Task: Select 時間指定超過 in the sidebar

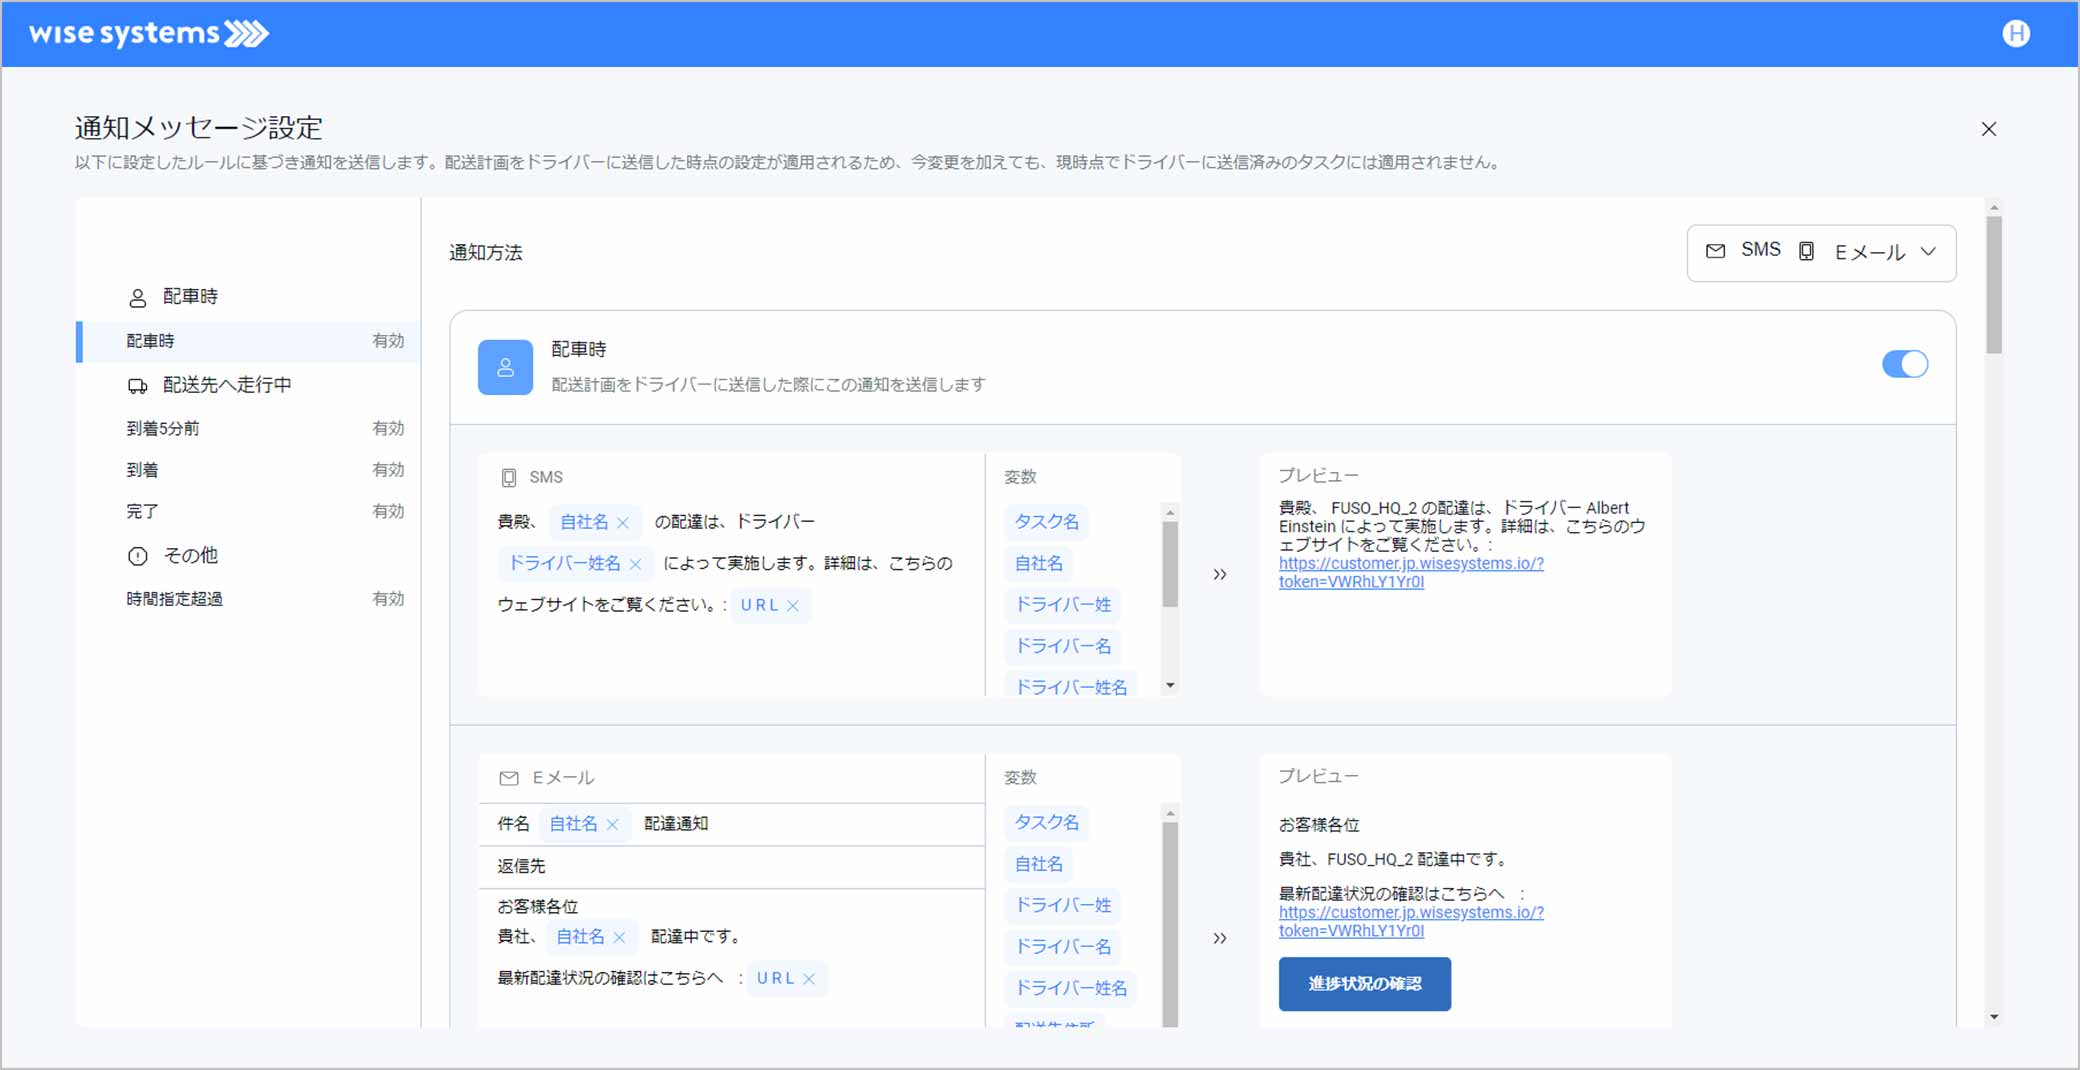Action: point(175,599)
